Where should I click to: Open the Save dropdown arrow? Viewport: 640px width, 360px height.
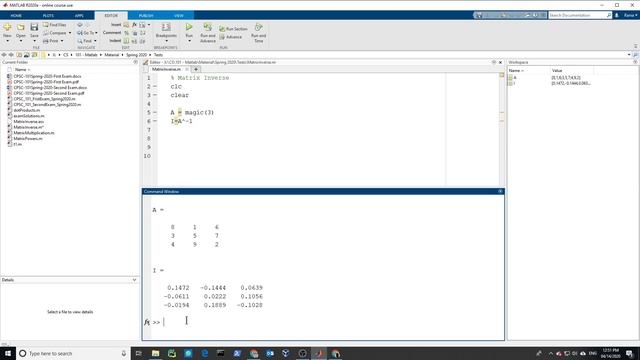coord(34,41)
